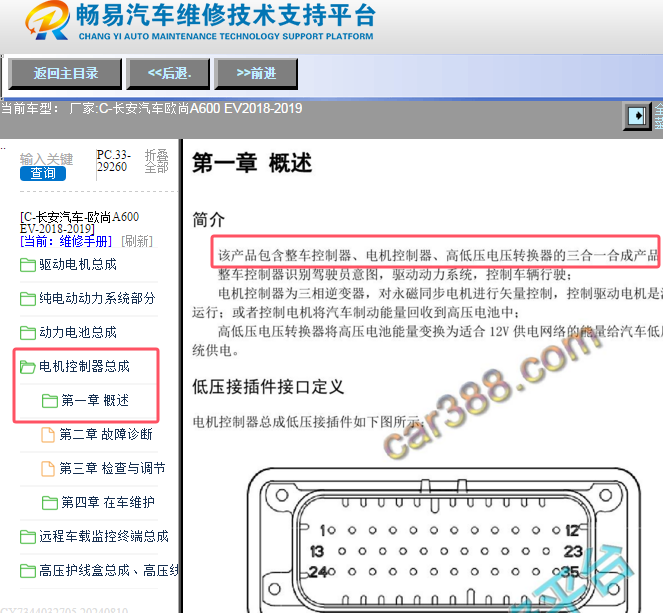Toggle the panel arrow icon at top right
Screen dimensions: 663x613
click(637, 115)
